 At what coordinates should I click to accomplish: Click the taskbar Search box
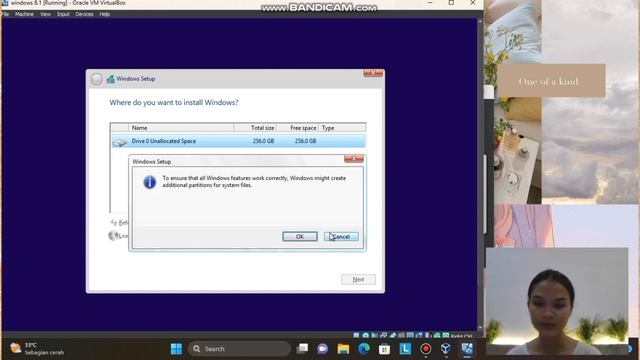(x=239, y=349)
